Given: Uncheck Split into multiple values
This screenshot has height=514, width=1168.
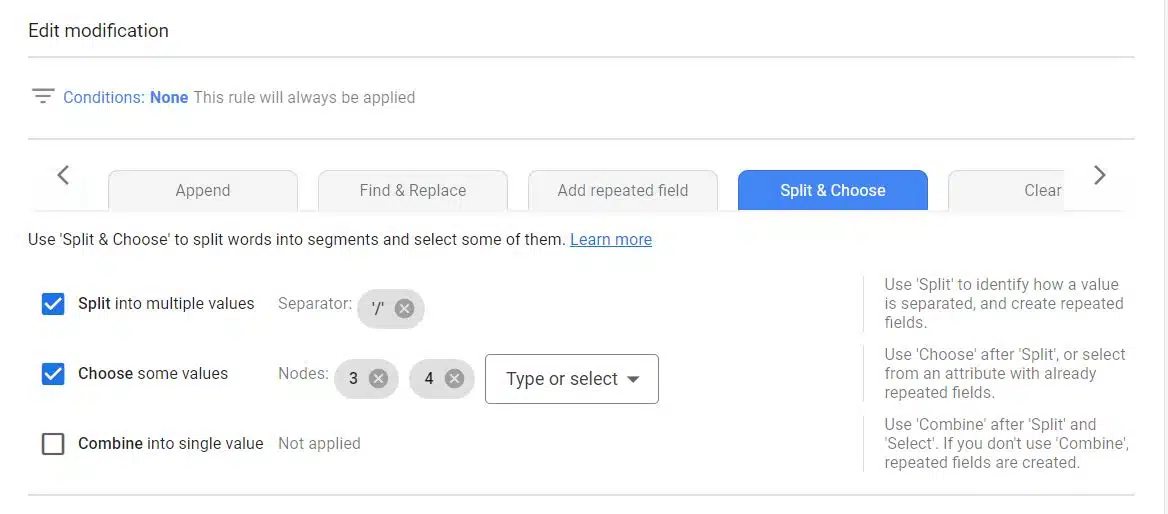Looking at the screenshot, I should coord(53,304).
